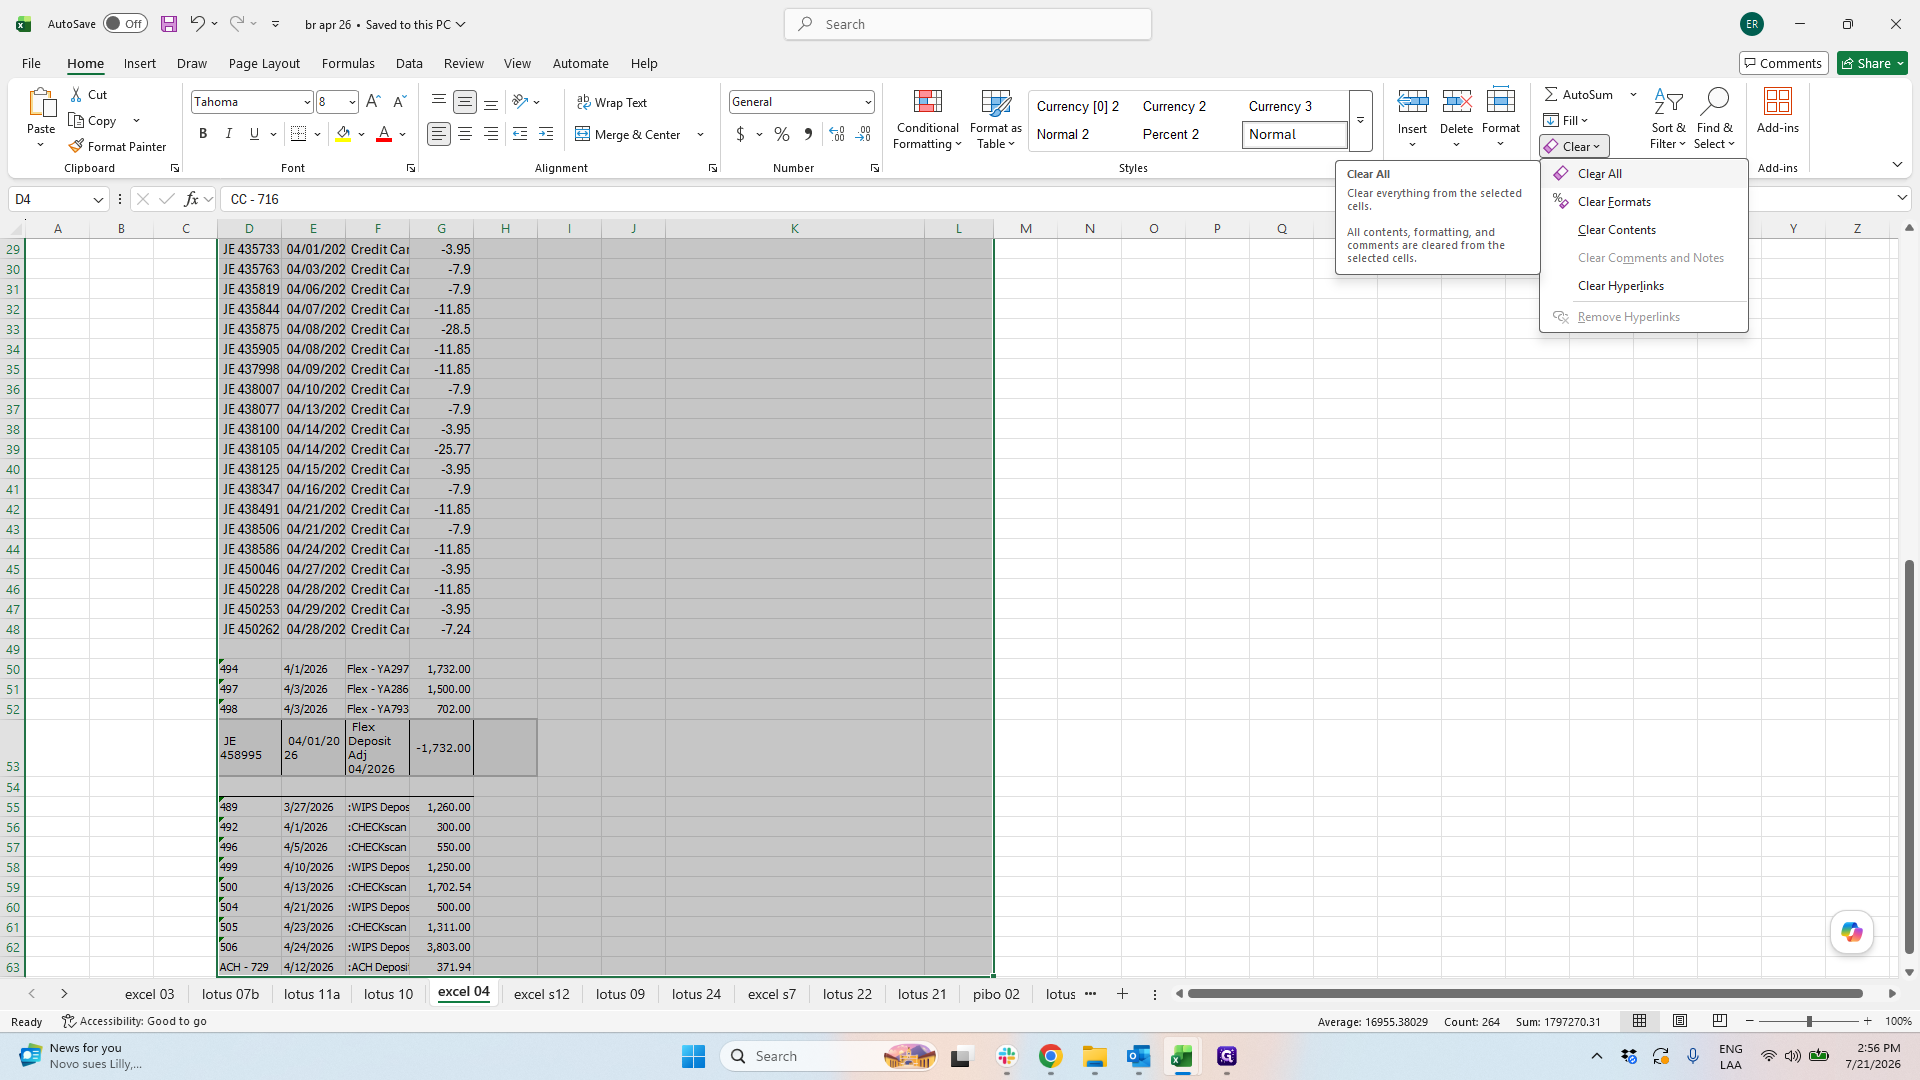The image size is (1920, 1080).
Task: Open the Comments pane
Action: pos(1784,63)
